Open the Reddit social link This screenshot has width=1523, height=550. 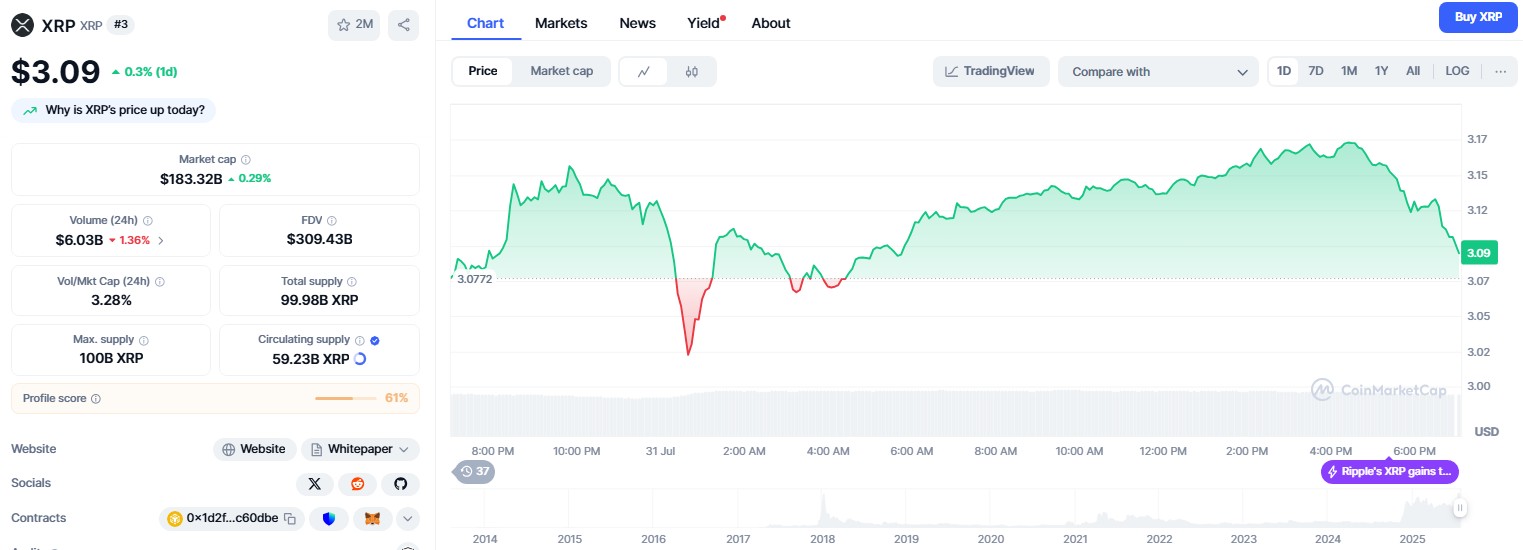coord(358,484)
